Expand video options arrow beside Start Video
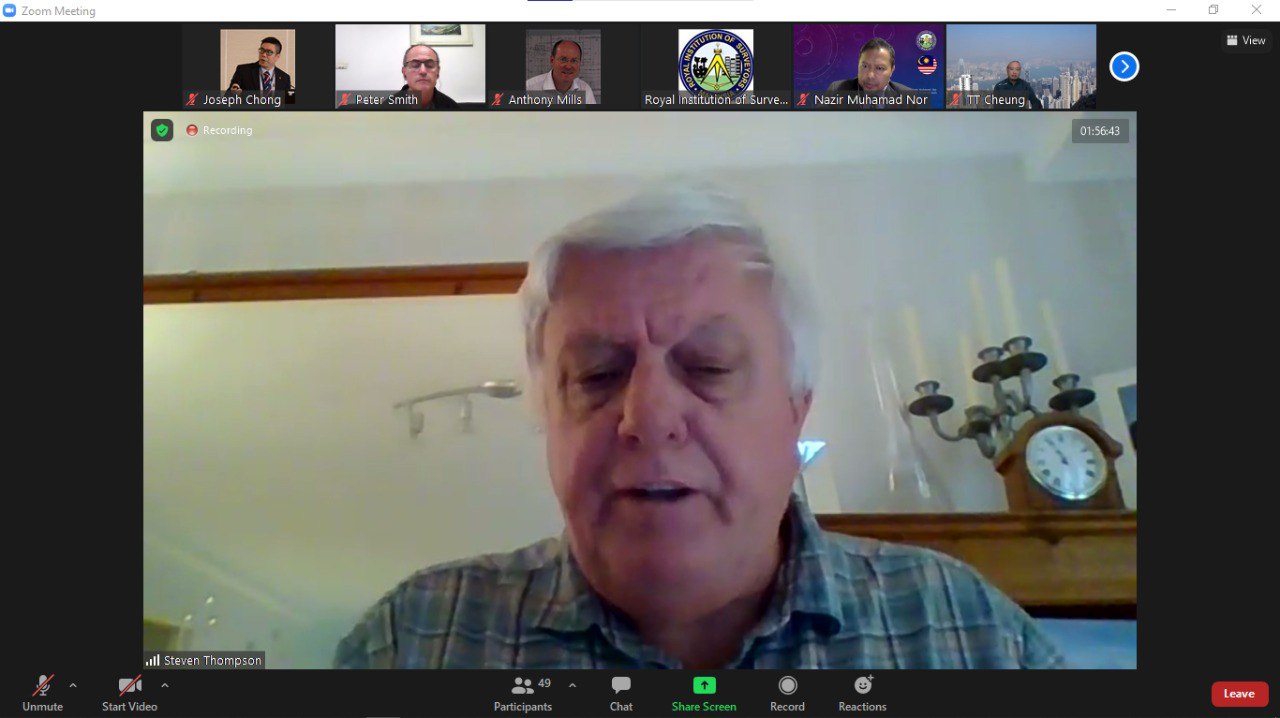Viewport: 1280px width, 718px height. 165,685
